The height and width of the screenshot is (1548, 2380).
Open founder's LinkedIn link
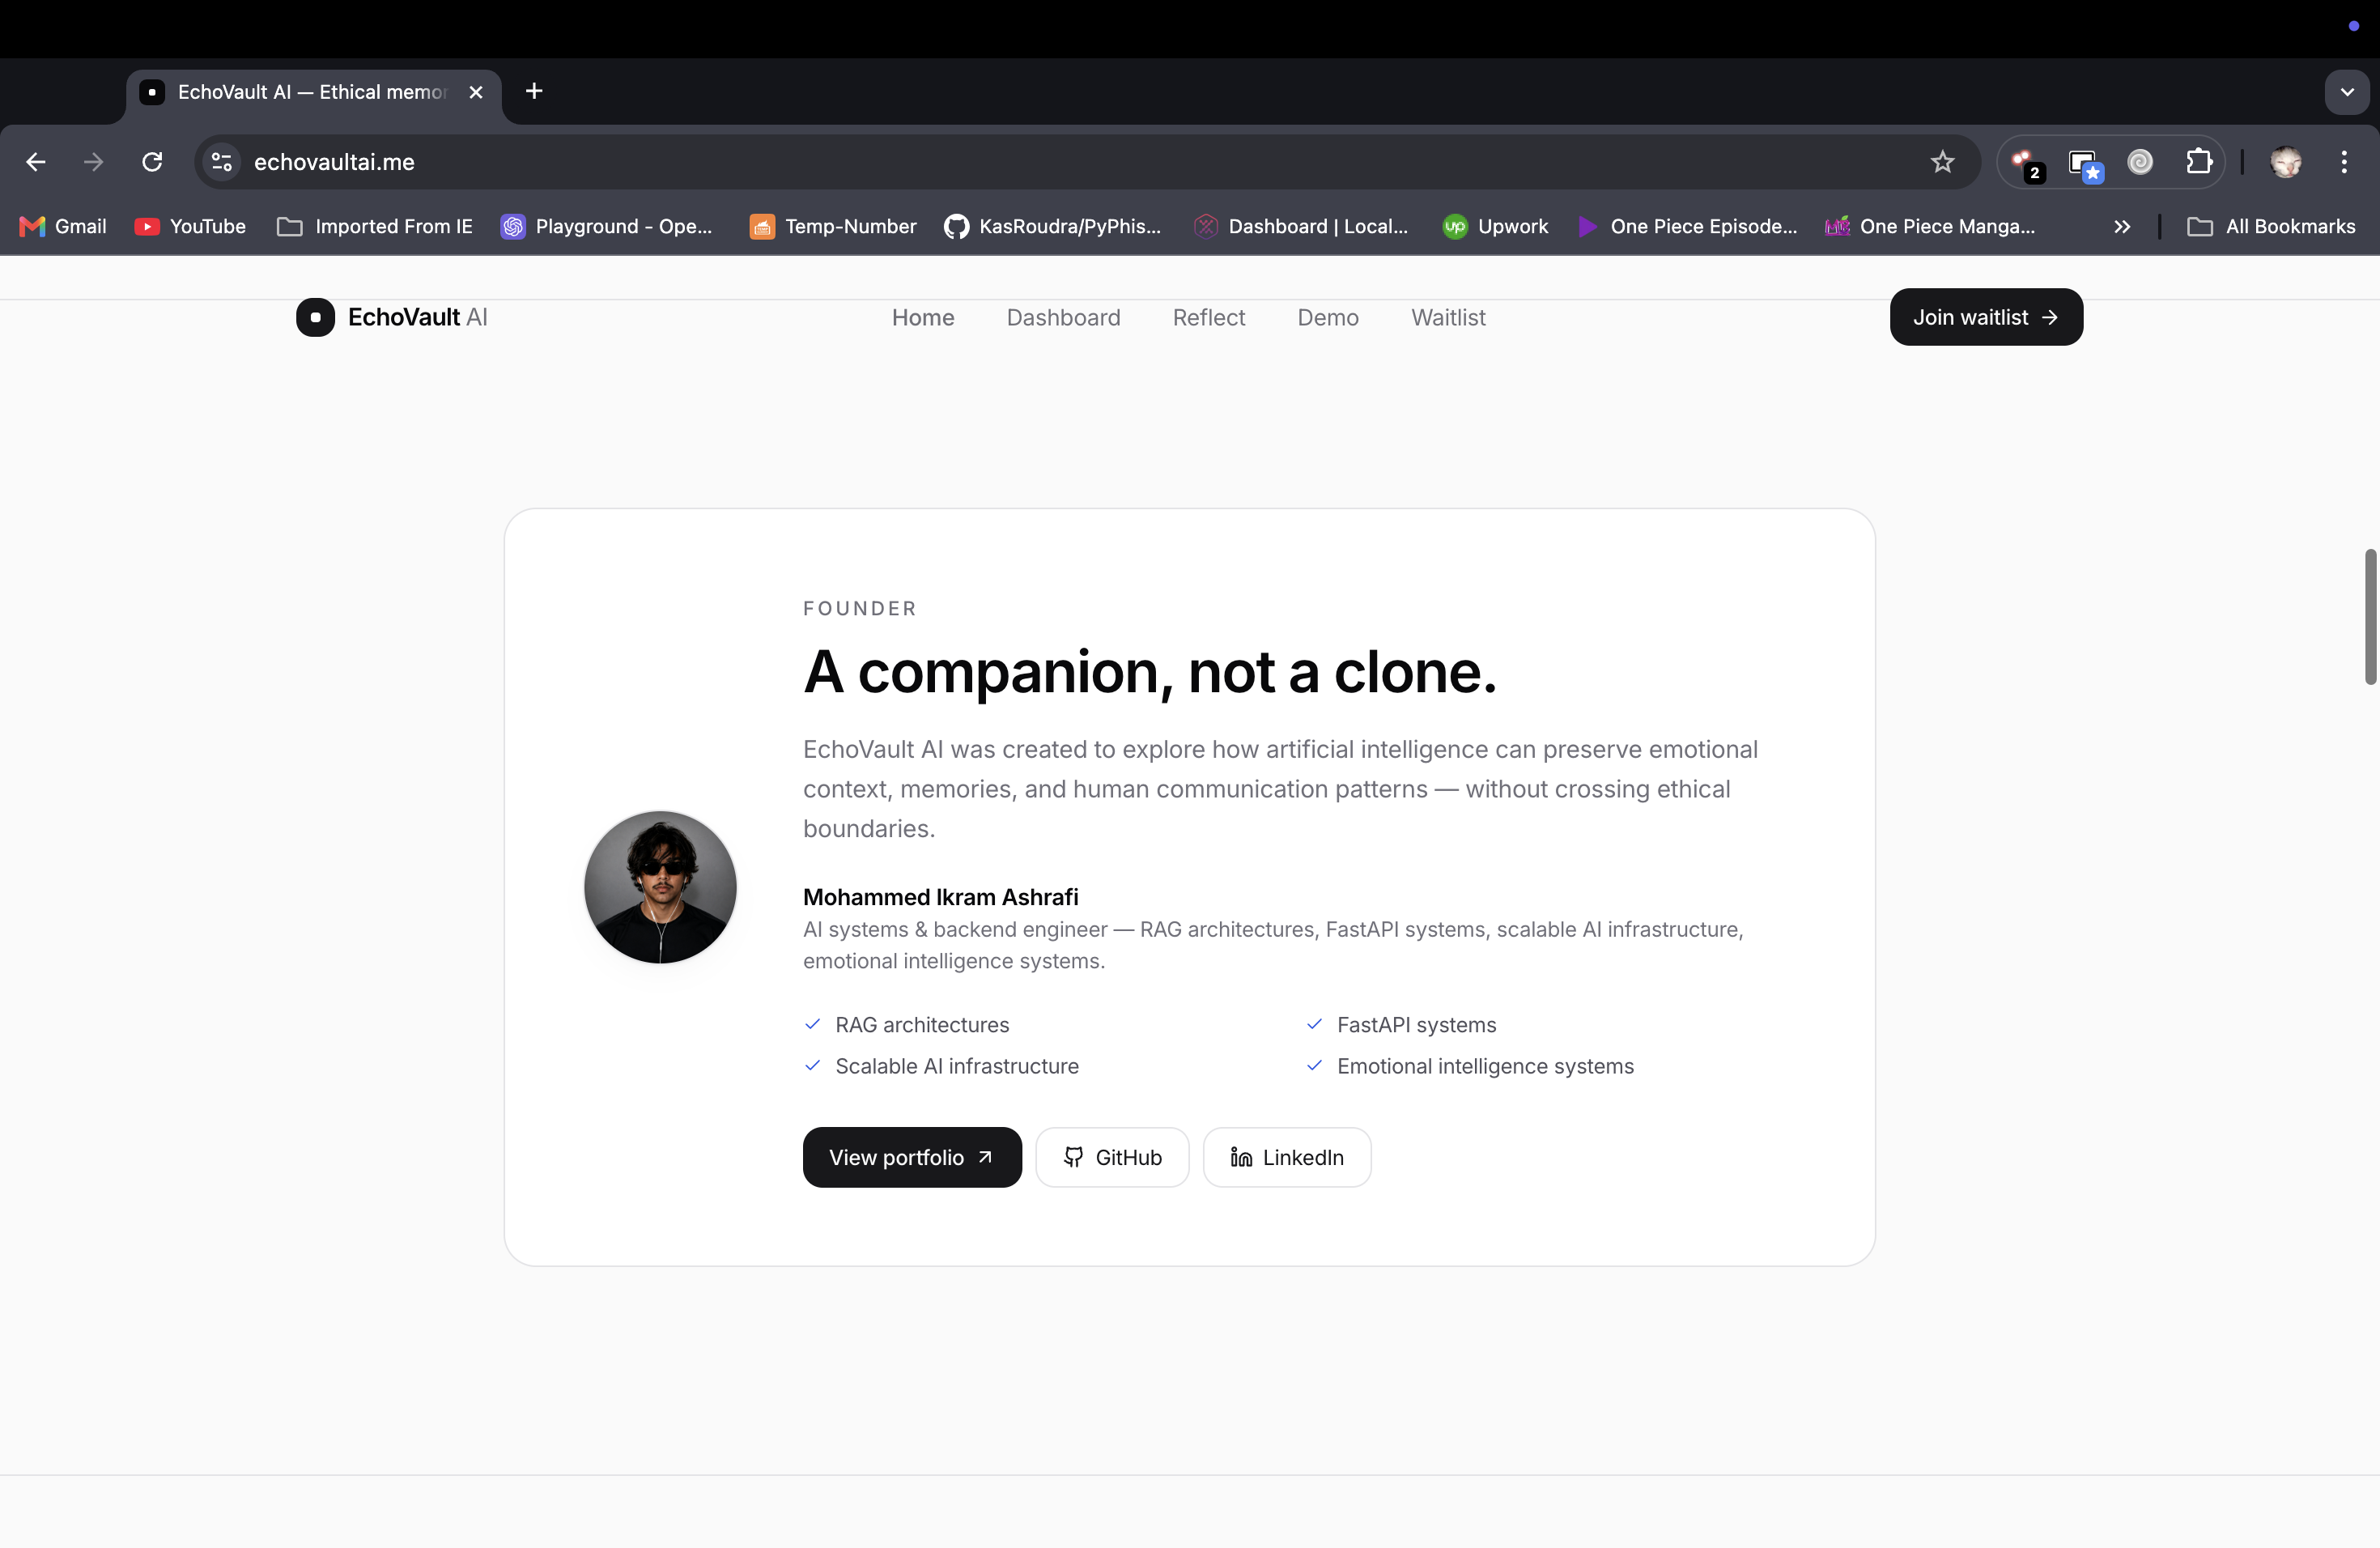click(x=1287, y=1157)
